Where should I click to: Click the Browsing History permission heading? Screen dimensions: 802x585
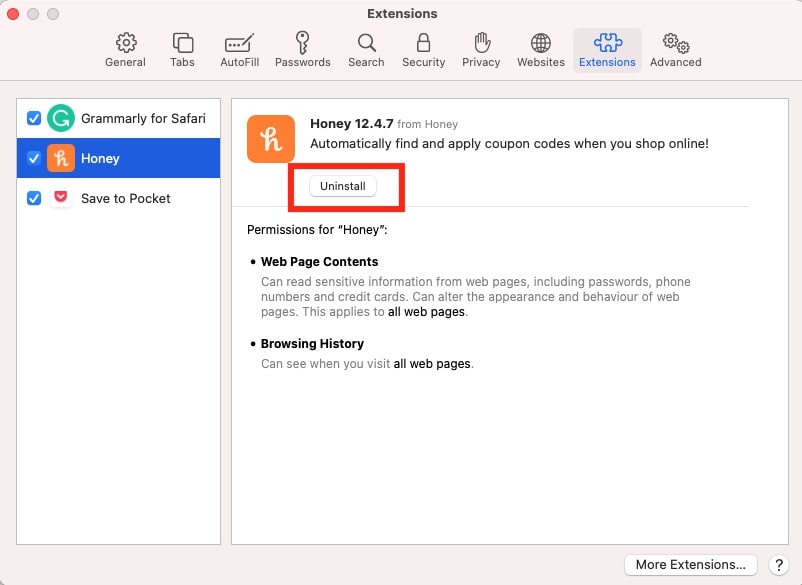[313, 344]
